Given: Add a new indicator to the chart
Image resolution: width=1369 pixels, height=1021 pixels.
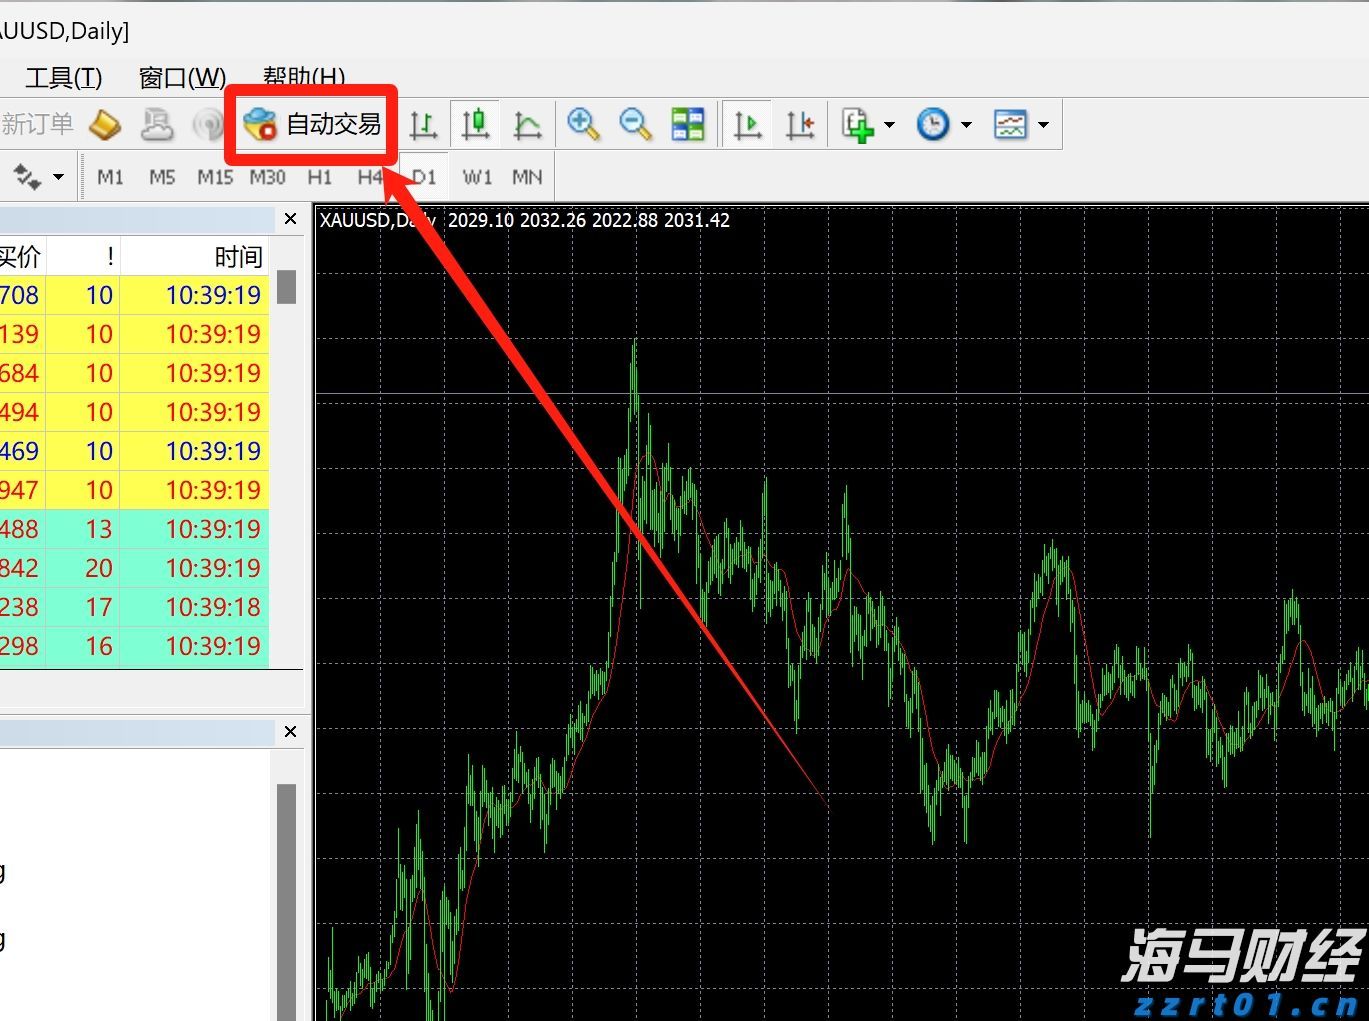Looking at the screenshot, I should [x=858, y=124].
